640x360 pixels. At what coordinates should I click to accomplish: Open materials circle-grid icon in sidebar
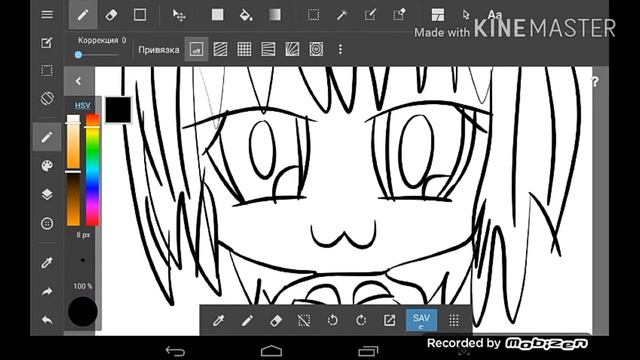coord(47,223)
